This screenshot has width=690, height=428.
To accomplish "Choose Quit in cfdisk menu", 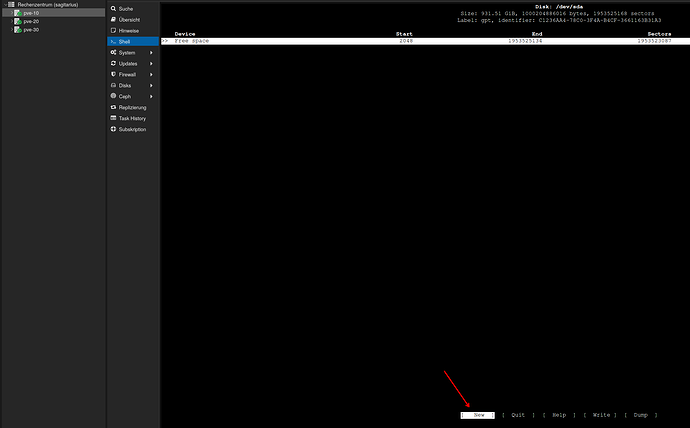I will 518,415.
